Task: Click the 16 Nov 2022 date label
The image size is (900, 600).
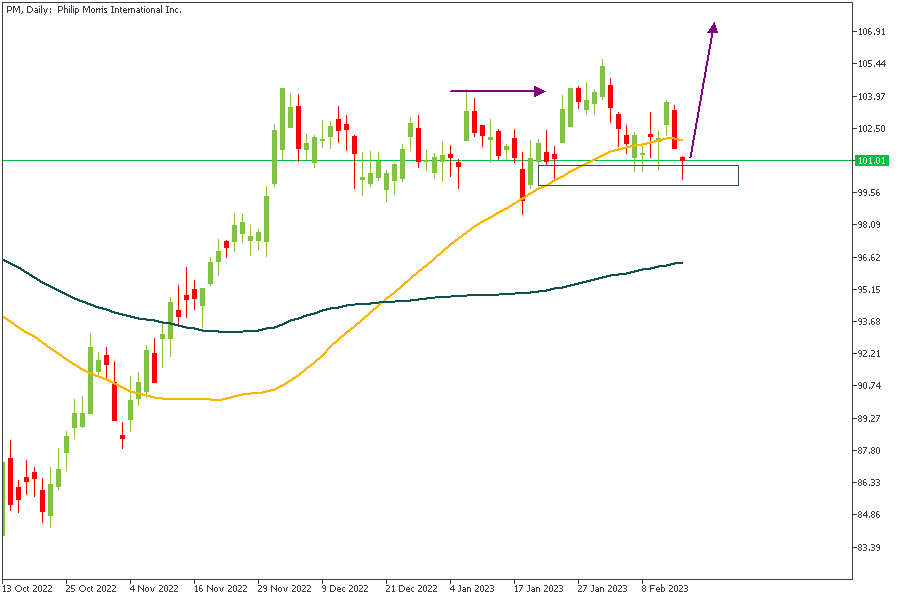Action: coord(220,589)
